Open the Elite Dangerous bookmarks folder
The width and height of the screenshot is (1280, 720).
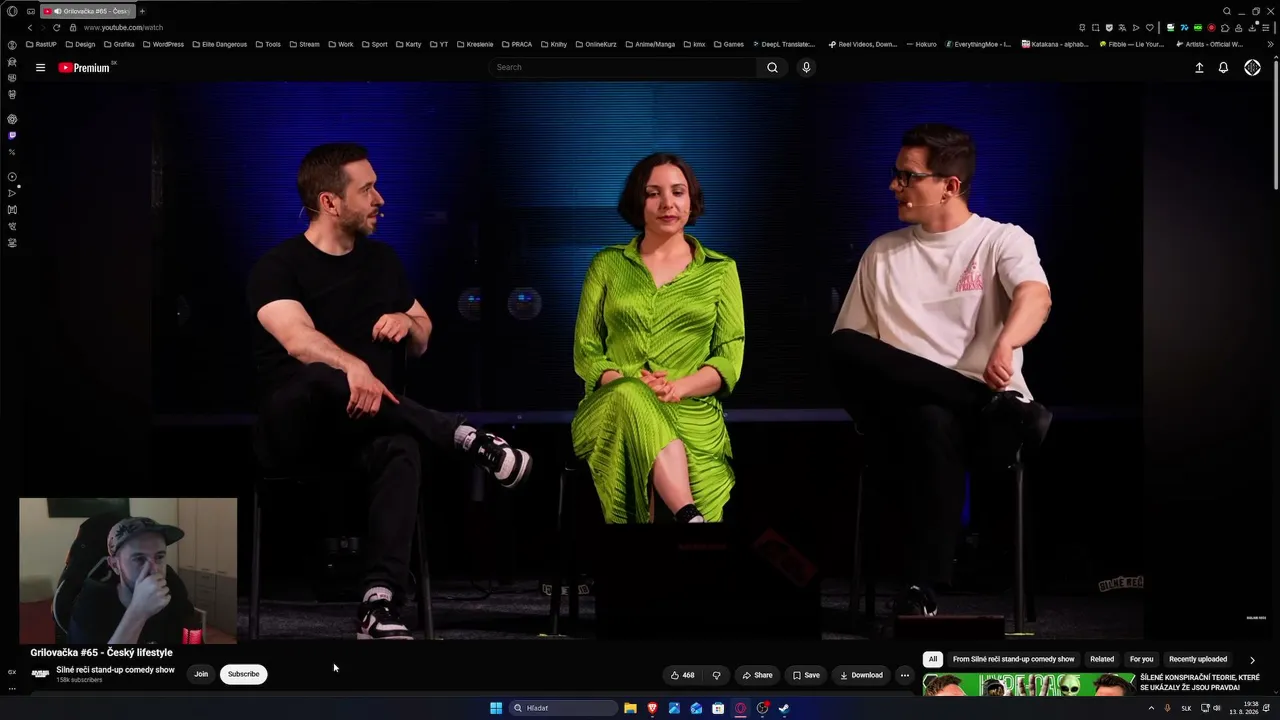point(219,44)
